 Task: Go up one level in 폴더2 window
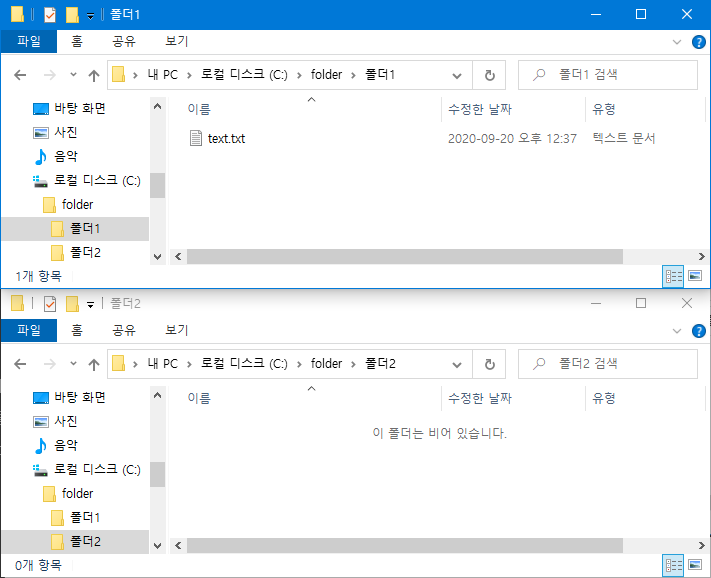[x=94, y=364]
